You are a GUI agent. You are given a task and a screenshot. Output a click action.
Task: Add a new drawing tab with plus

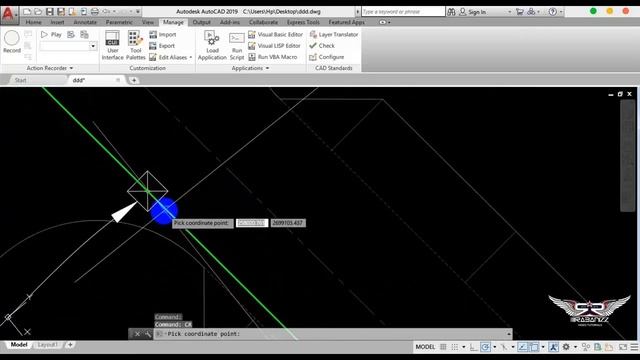(x=134, y=80)
